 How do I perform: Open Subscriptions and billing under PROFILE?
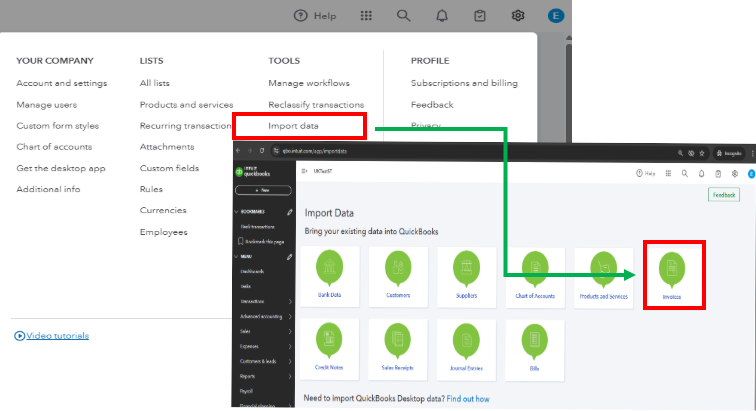coord(464,83)
